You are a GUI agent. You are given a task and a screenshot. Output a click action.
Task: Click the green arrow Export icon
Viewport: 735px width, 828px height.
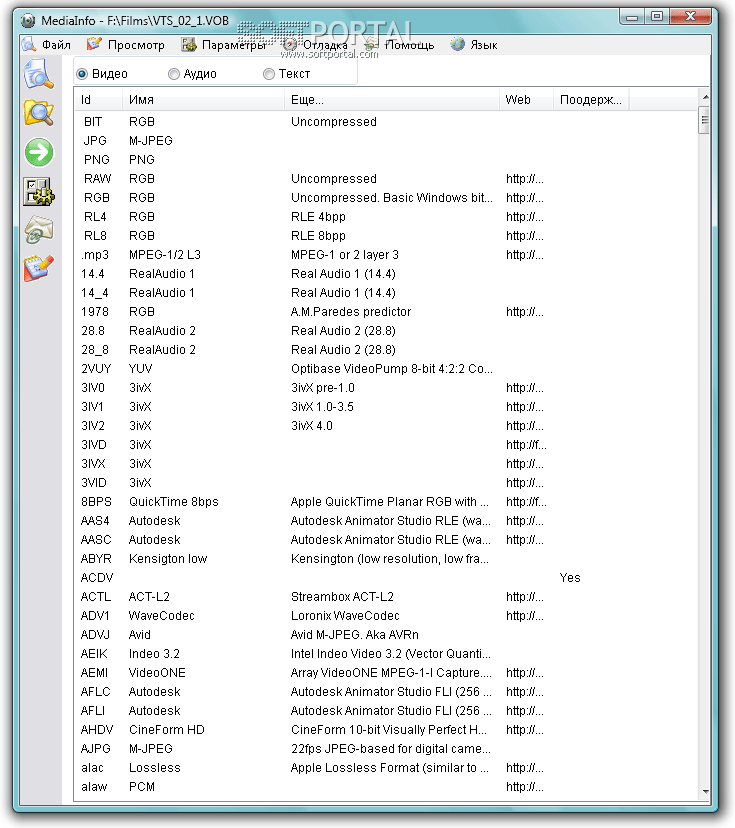(x=39, y=153)
